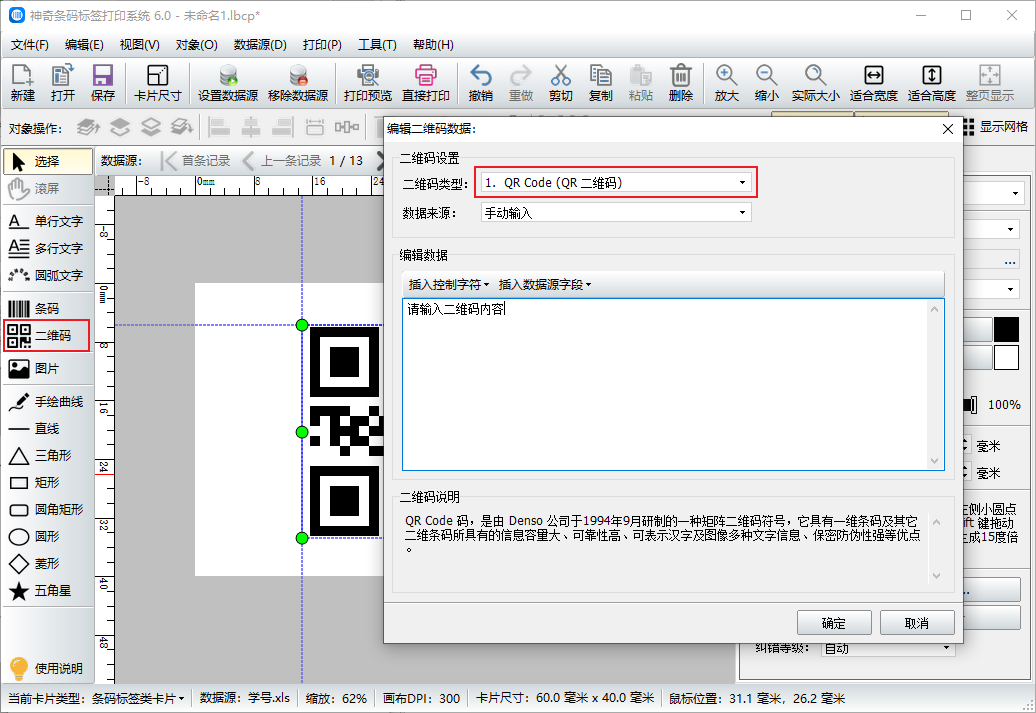Pick the 手绘曲线 freehand curve tool
Image resolution: width=1036 pixels, height=713 pixels.
tap(46, 402)
